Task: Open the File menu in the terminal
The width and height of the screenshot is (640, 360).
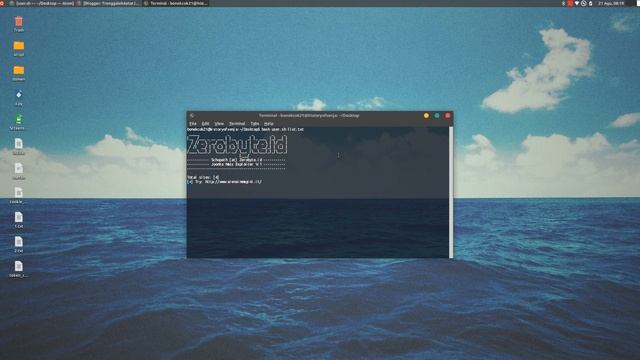Action: 193,123
